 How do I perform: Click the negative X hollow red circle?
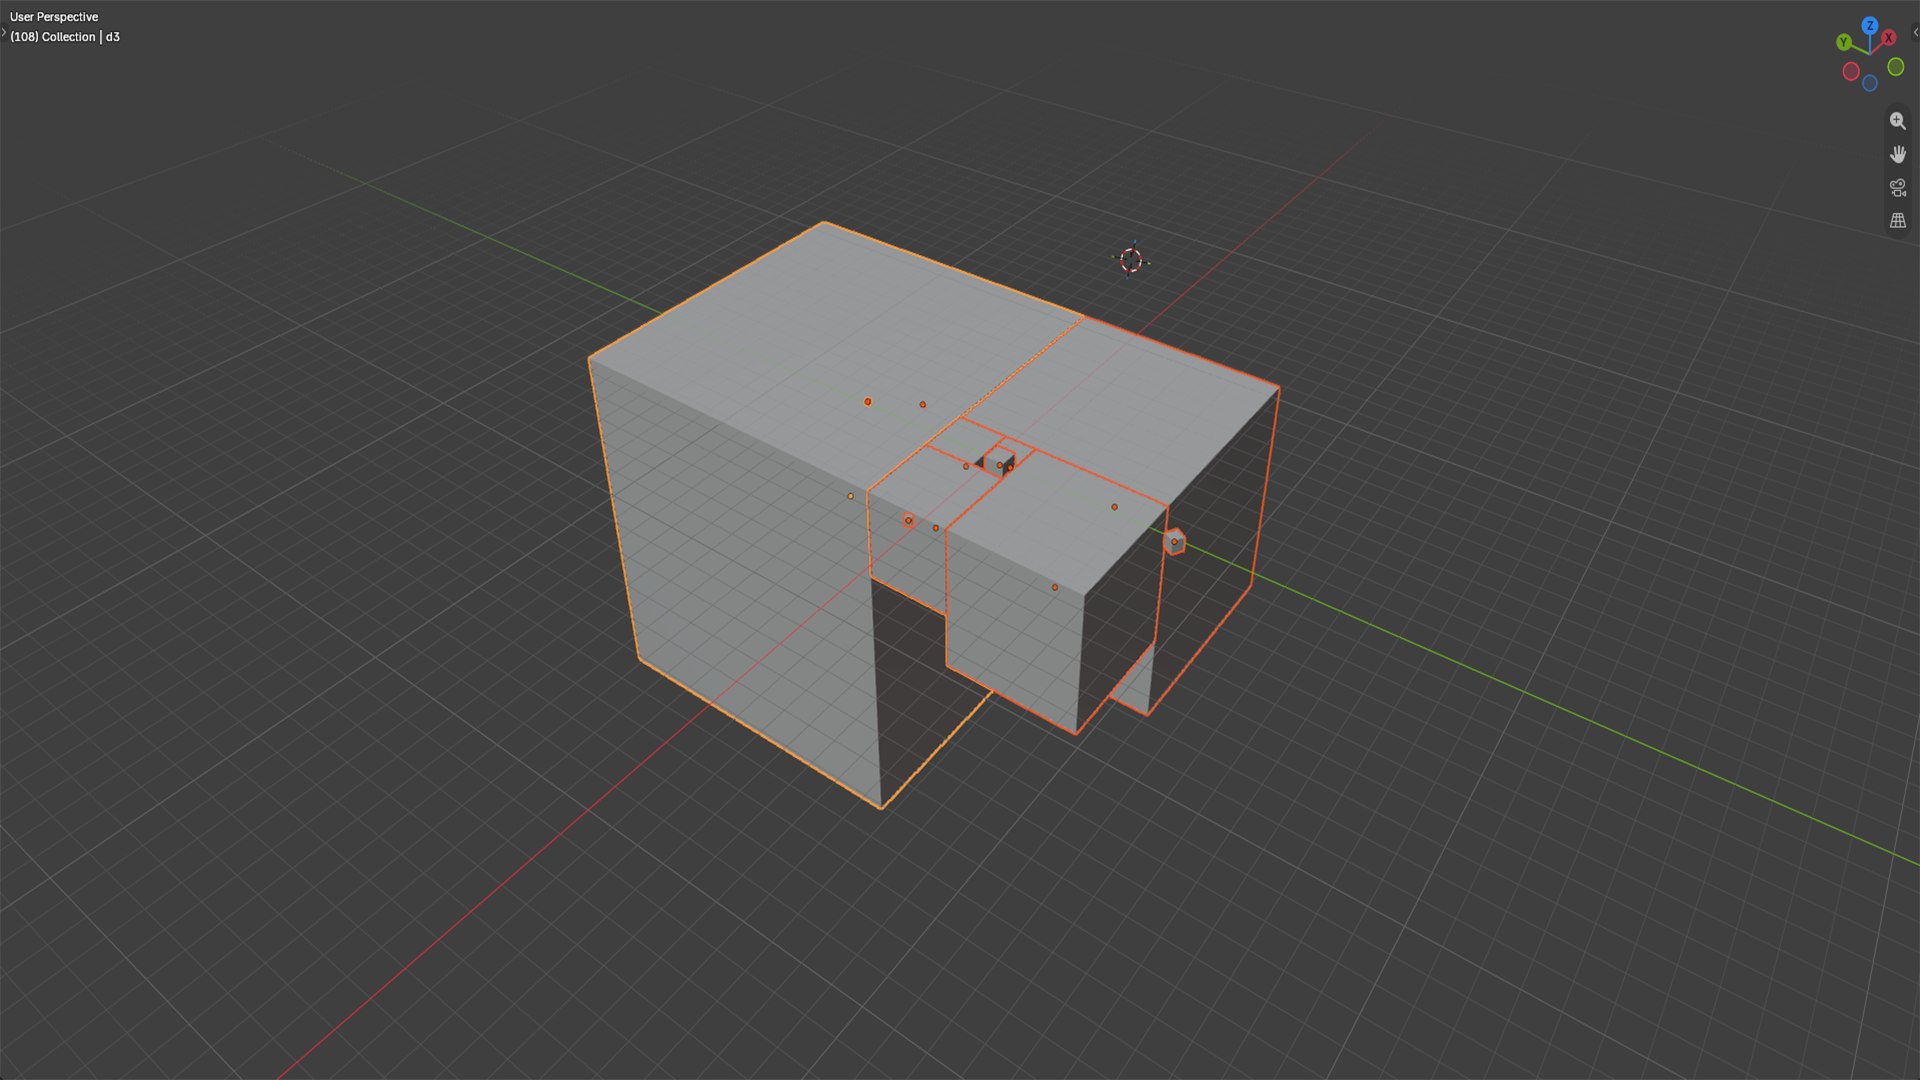click(1851, 71)
